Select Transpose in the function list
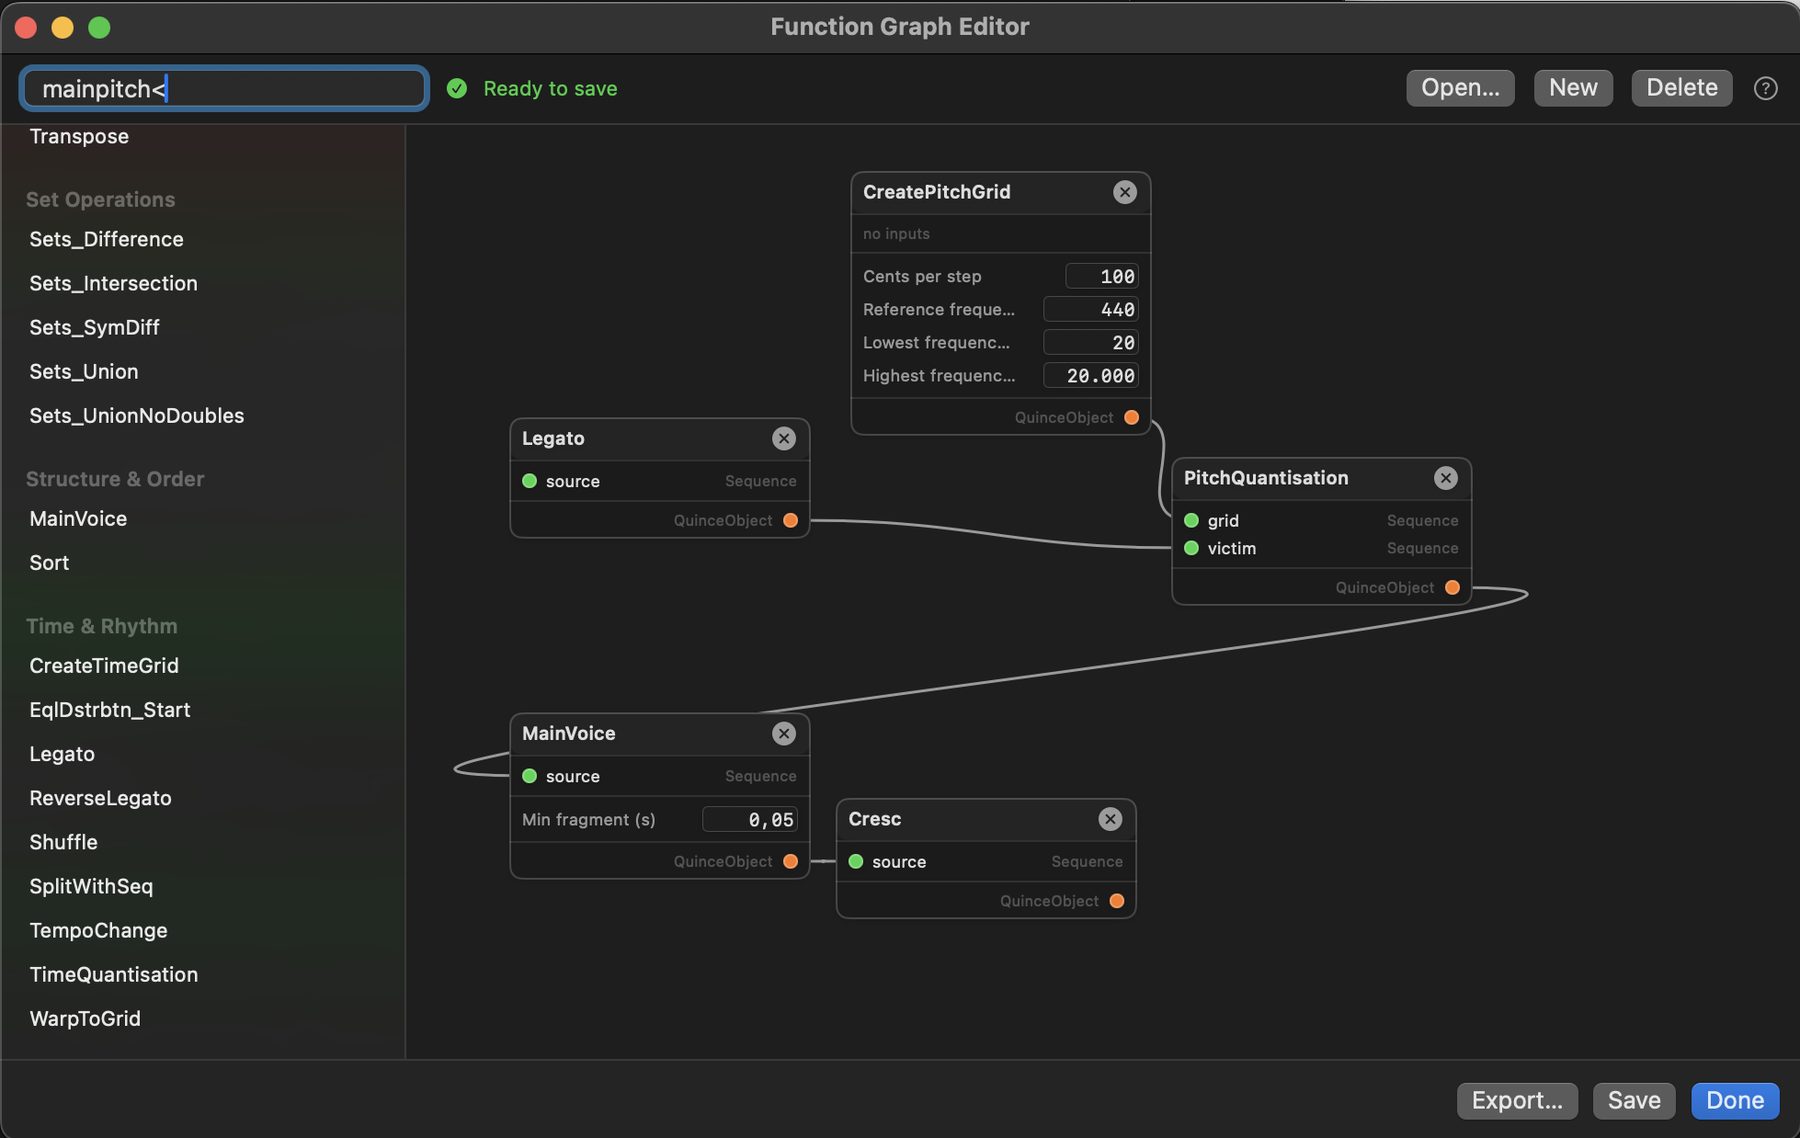This screenshot has height=1138, width=1800. pyautogui.click(x=79, y=136)
